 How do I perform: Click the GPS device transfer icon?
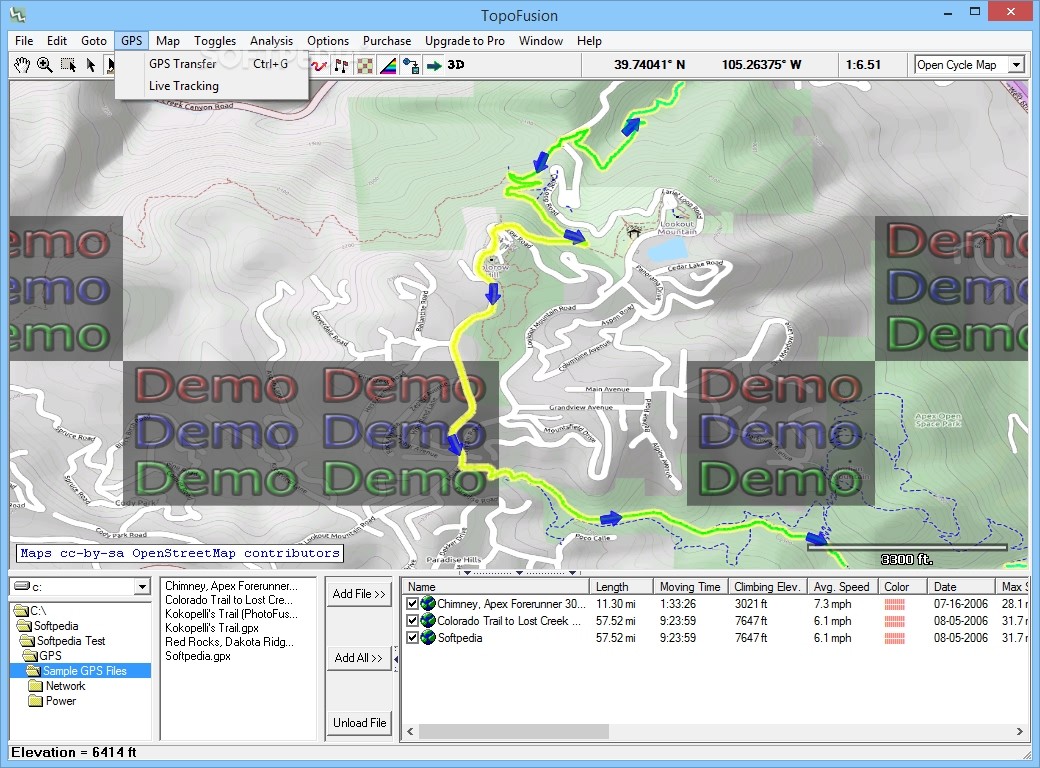click(x=411, y=65)
